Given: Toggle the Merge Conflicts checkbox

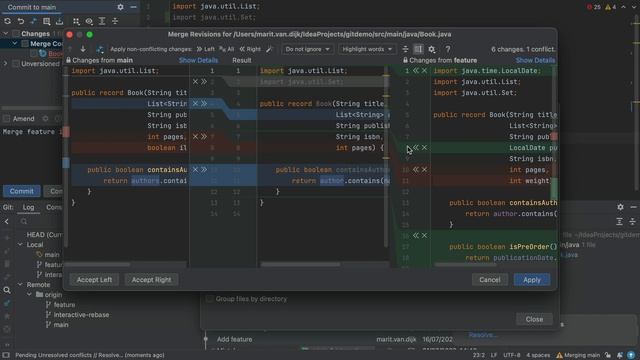Looking at the screenshot, I should 25,43.
